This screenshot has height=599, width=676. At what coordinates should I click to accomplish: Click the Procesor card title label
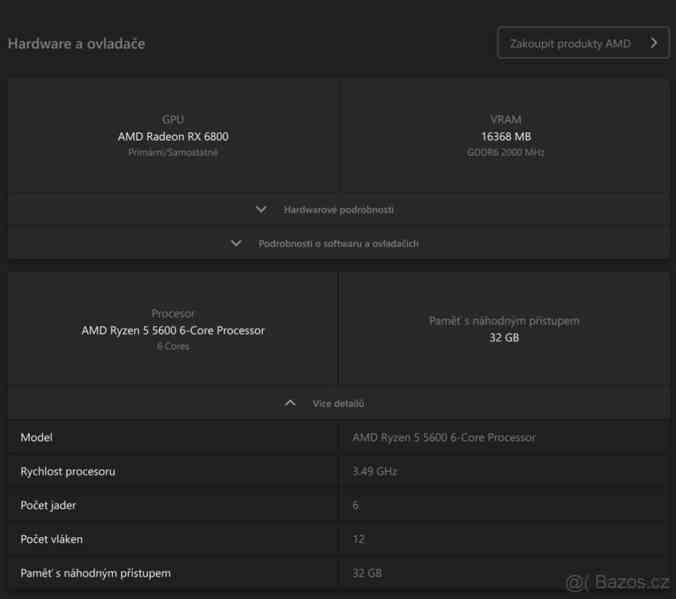point(173,314)
